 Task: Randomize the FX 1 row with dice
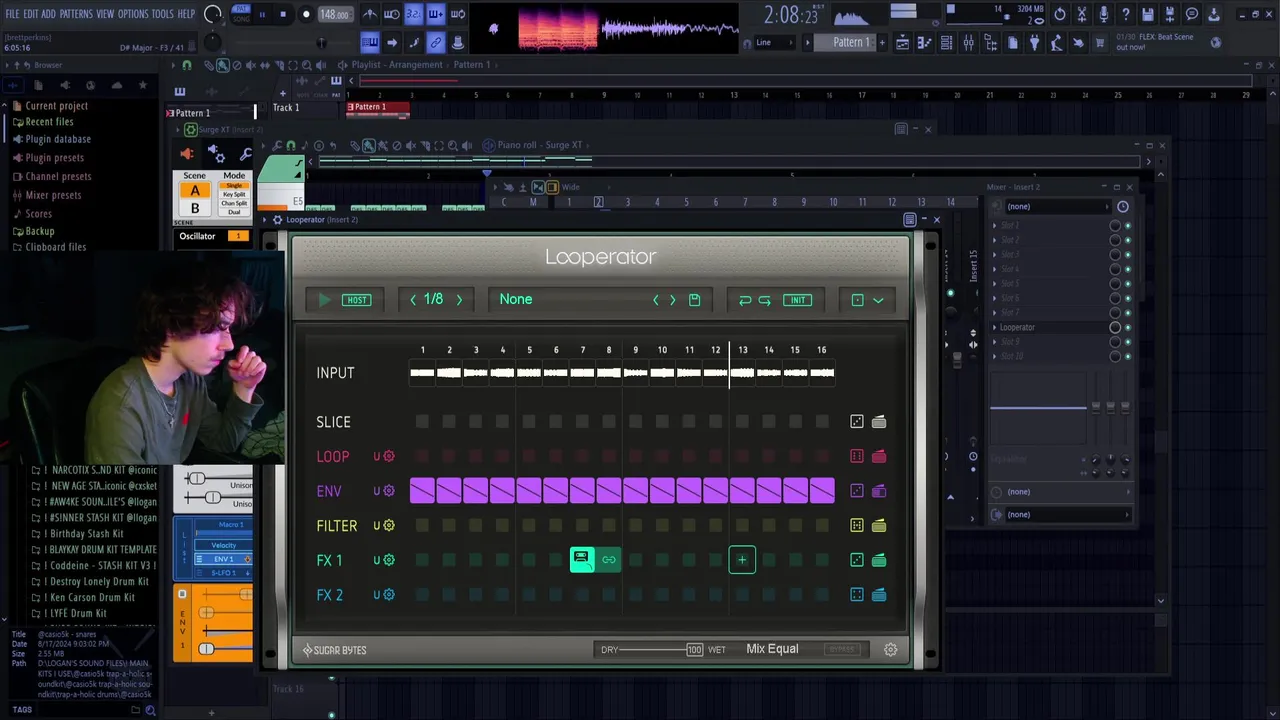pos(857,560)
